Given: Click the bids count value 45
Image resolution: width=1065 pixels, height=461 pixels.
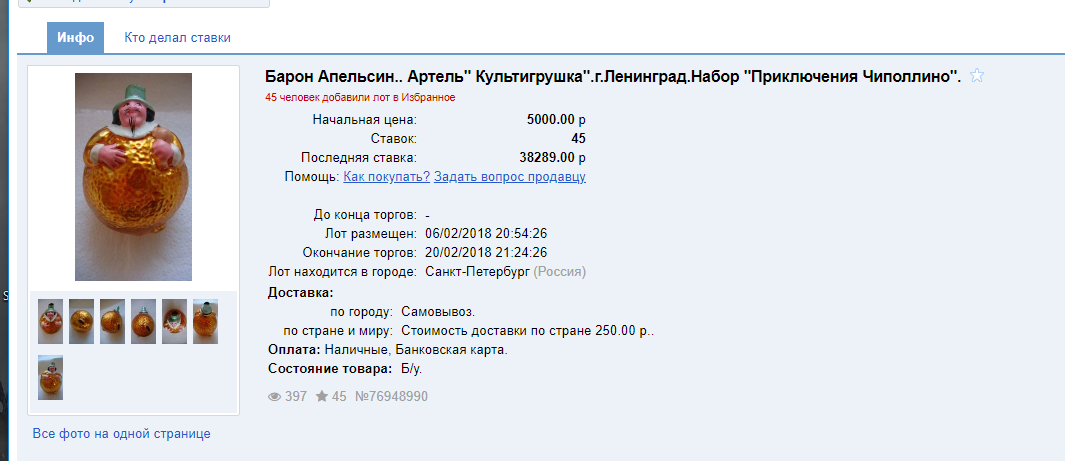Looking at the screenshot, I should tap(579, 139).
